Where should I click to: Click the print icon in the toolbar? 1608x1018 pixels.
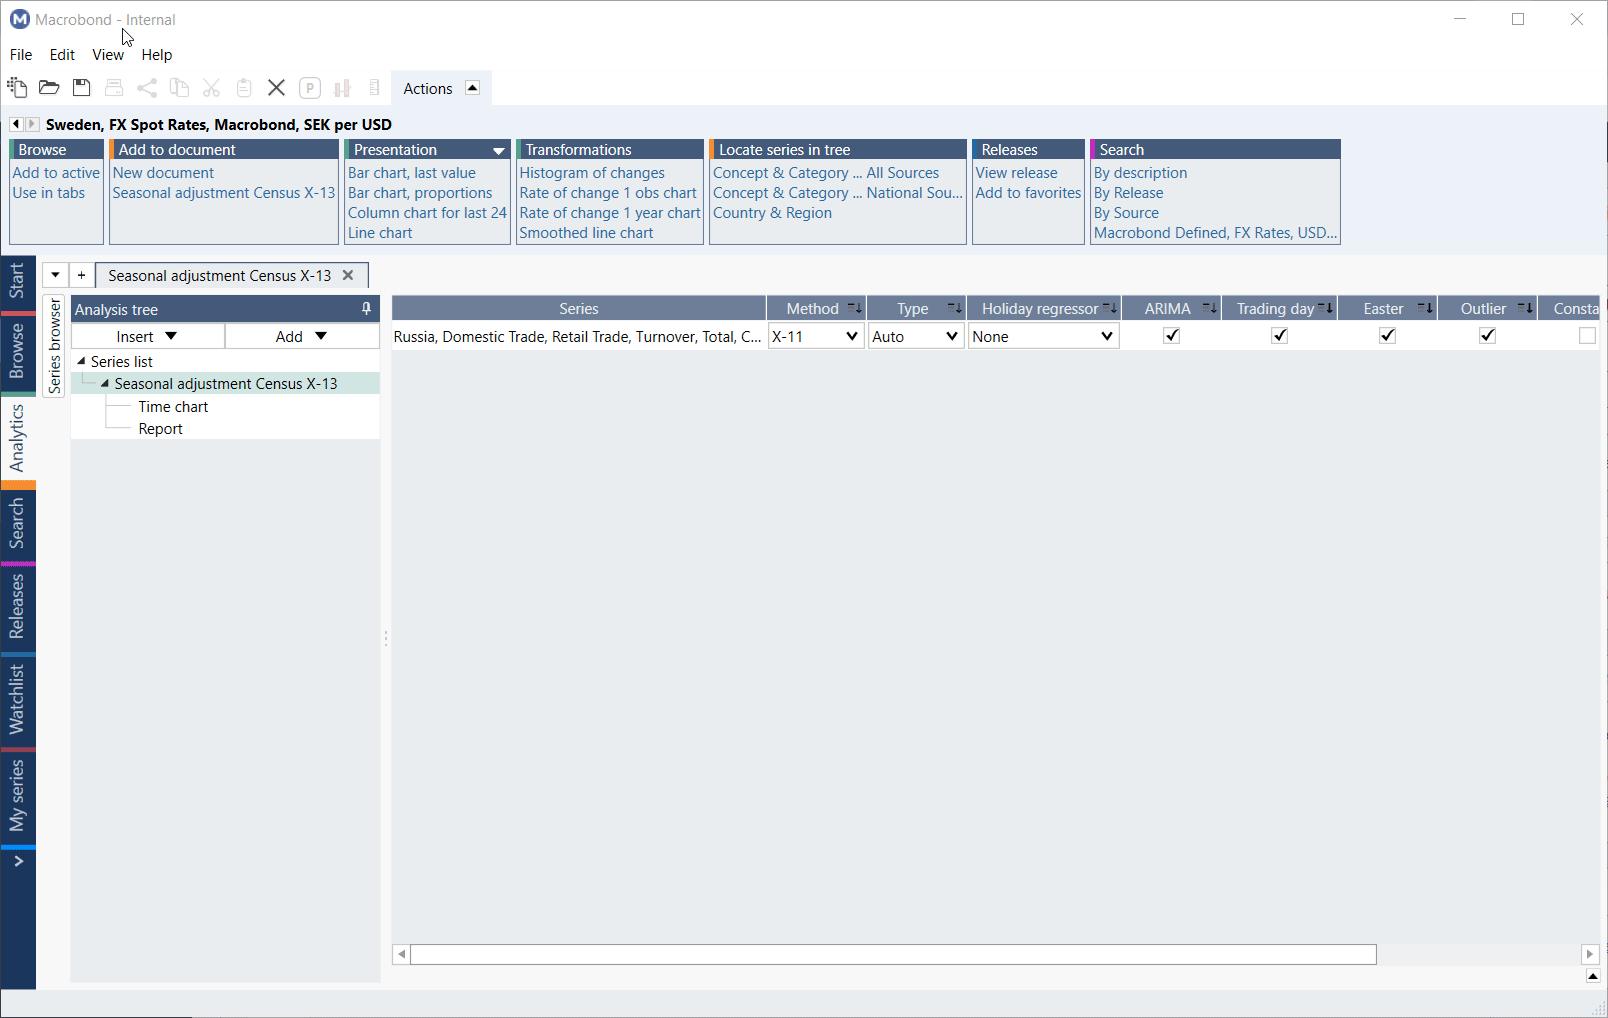[x=114, y=88]
